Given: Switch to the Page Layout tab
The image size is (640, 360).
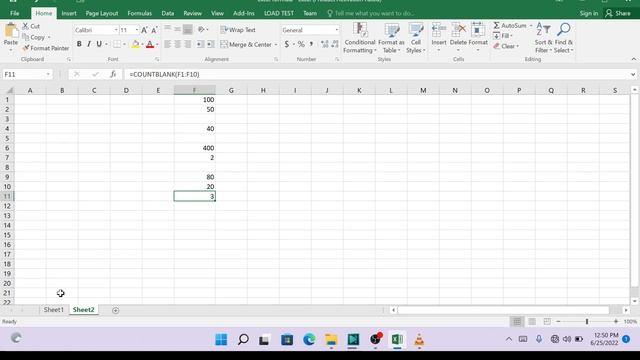Looking at the screenshot, I should (x=102, y=13).
